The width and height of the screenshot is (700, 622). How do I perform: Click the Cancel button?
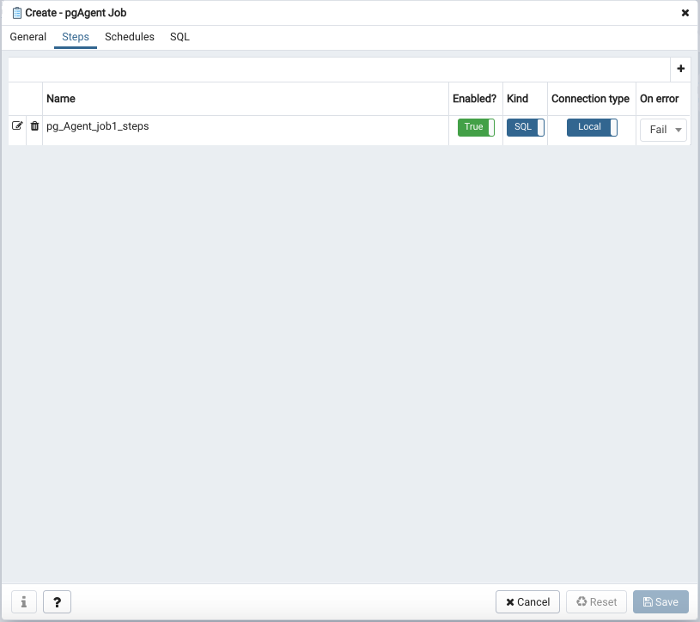527,602
